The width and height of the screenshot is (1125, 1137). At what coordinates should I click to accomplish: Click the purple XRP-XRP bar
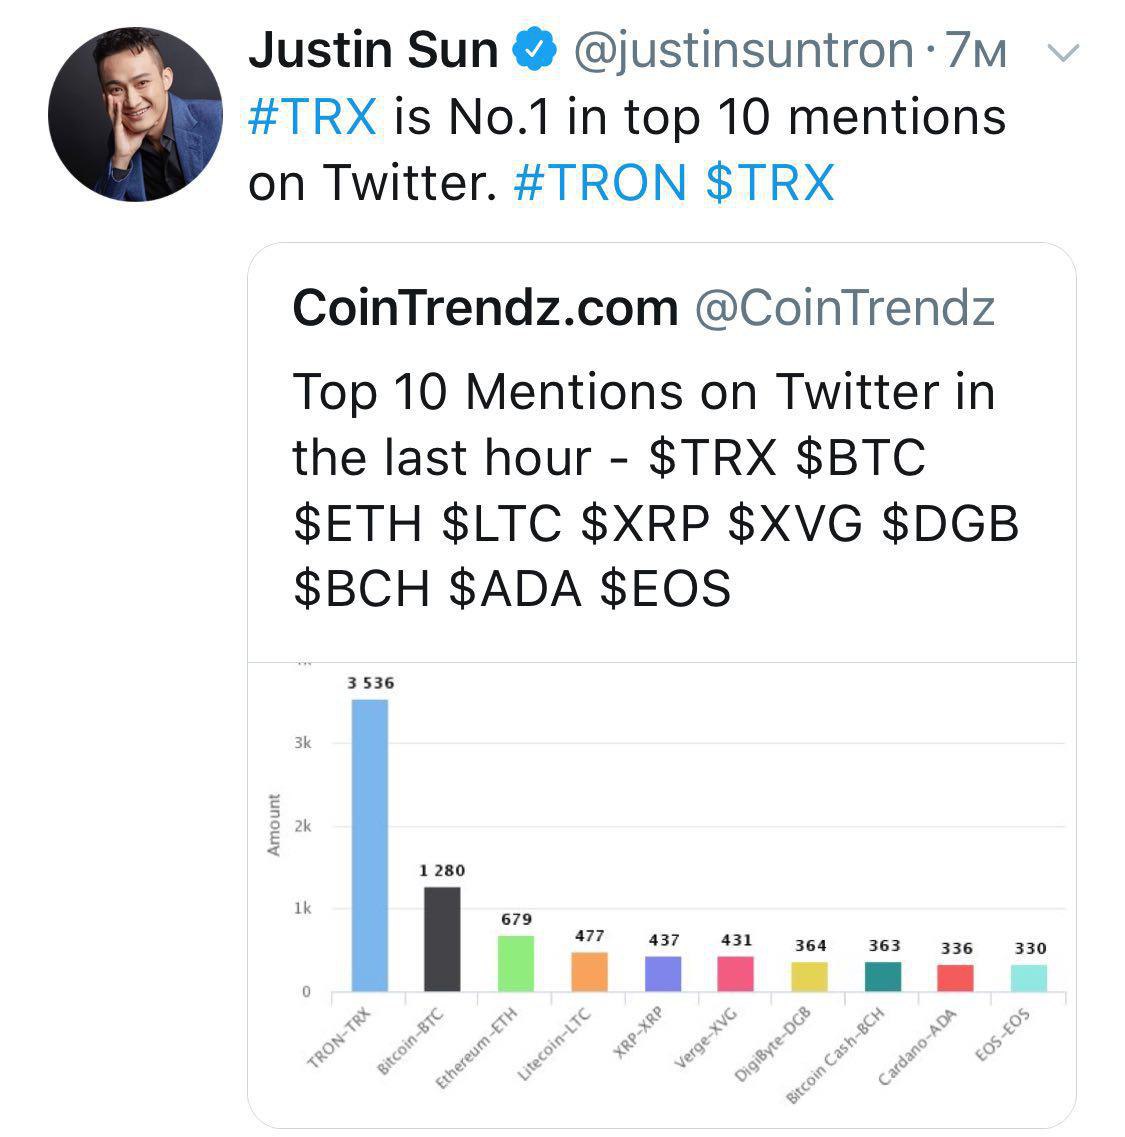pyautogui.click(x=663, y=974)
